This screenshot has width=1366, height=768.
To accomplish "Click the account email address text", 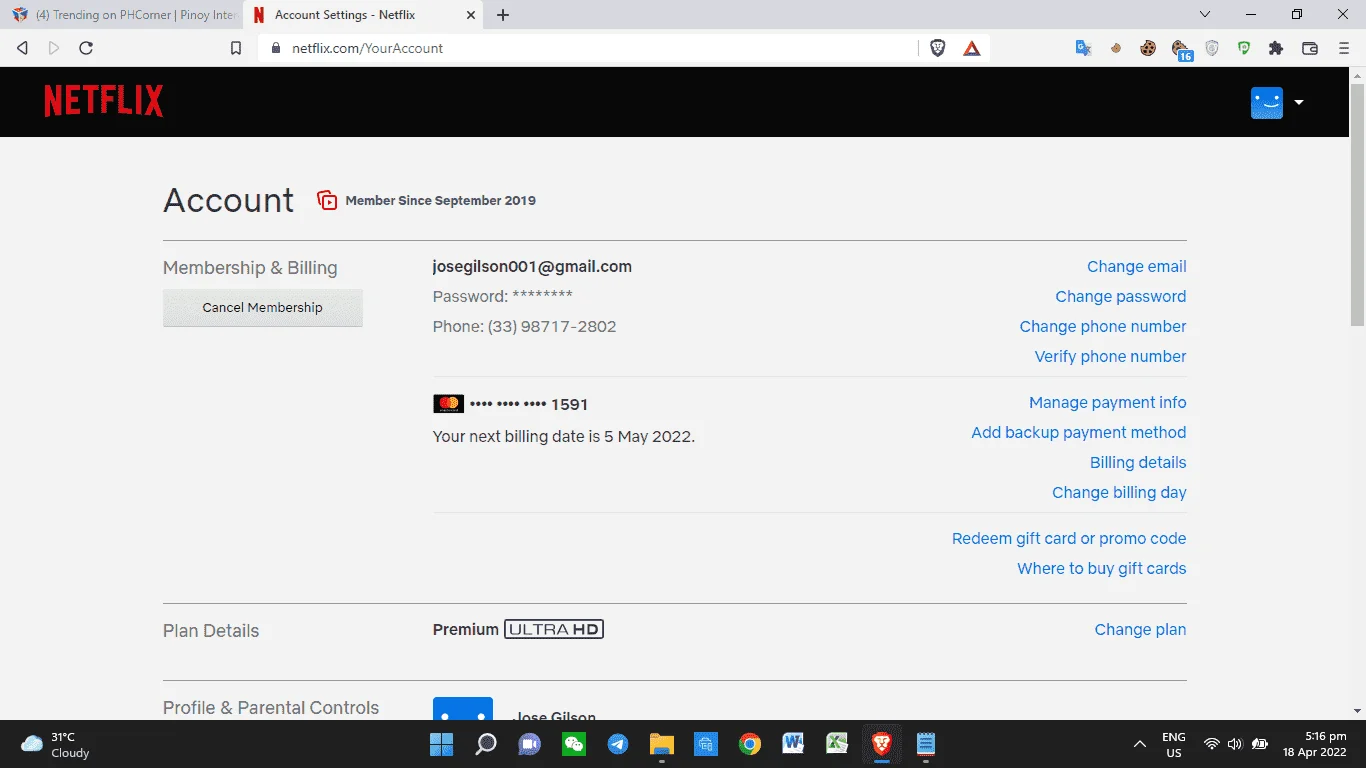I will coord(532,267).
